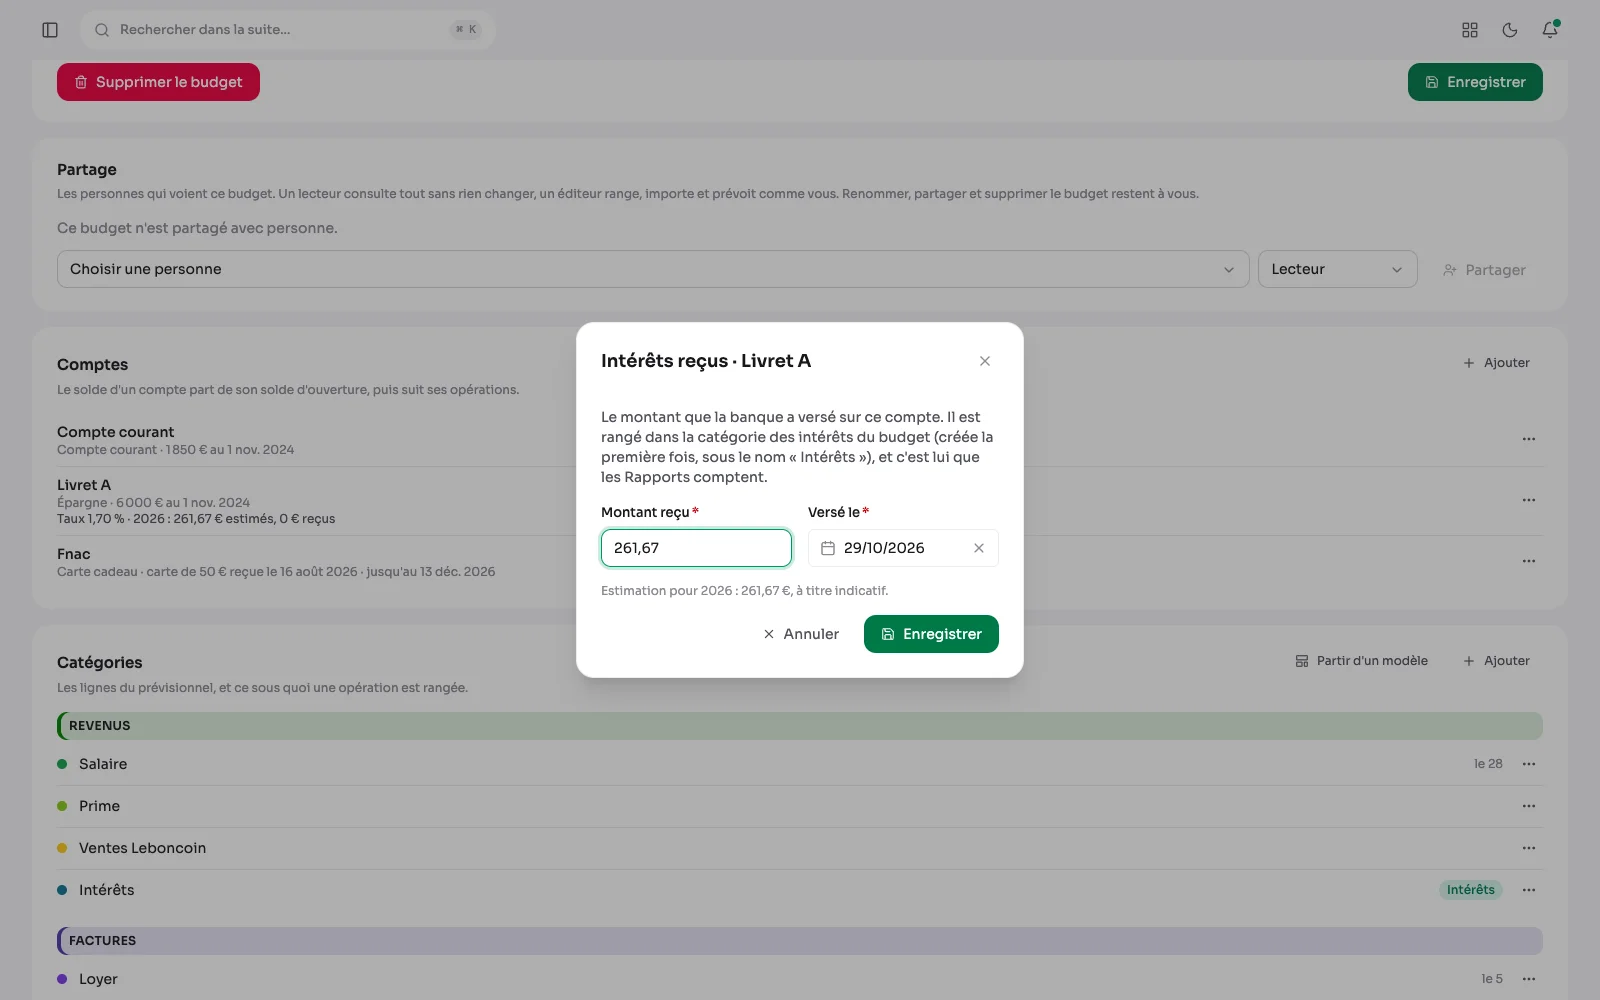Save interest with dialog Enregistrer button

(931, 634)
